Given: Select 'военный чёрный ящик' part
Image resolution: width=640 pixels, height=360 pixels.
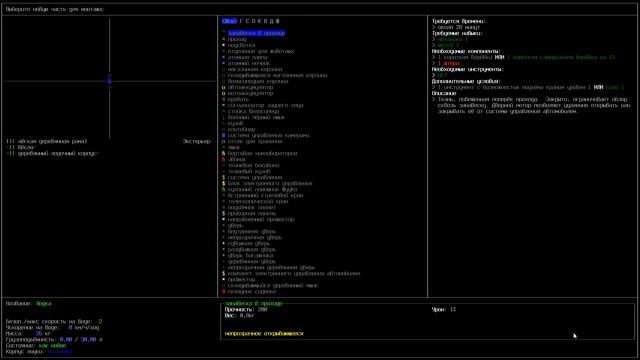Looking at the screenshot, I should [x=256, y=117].
